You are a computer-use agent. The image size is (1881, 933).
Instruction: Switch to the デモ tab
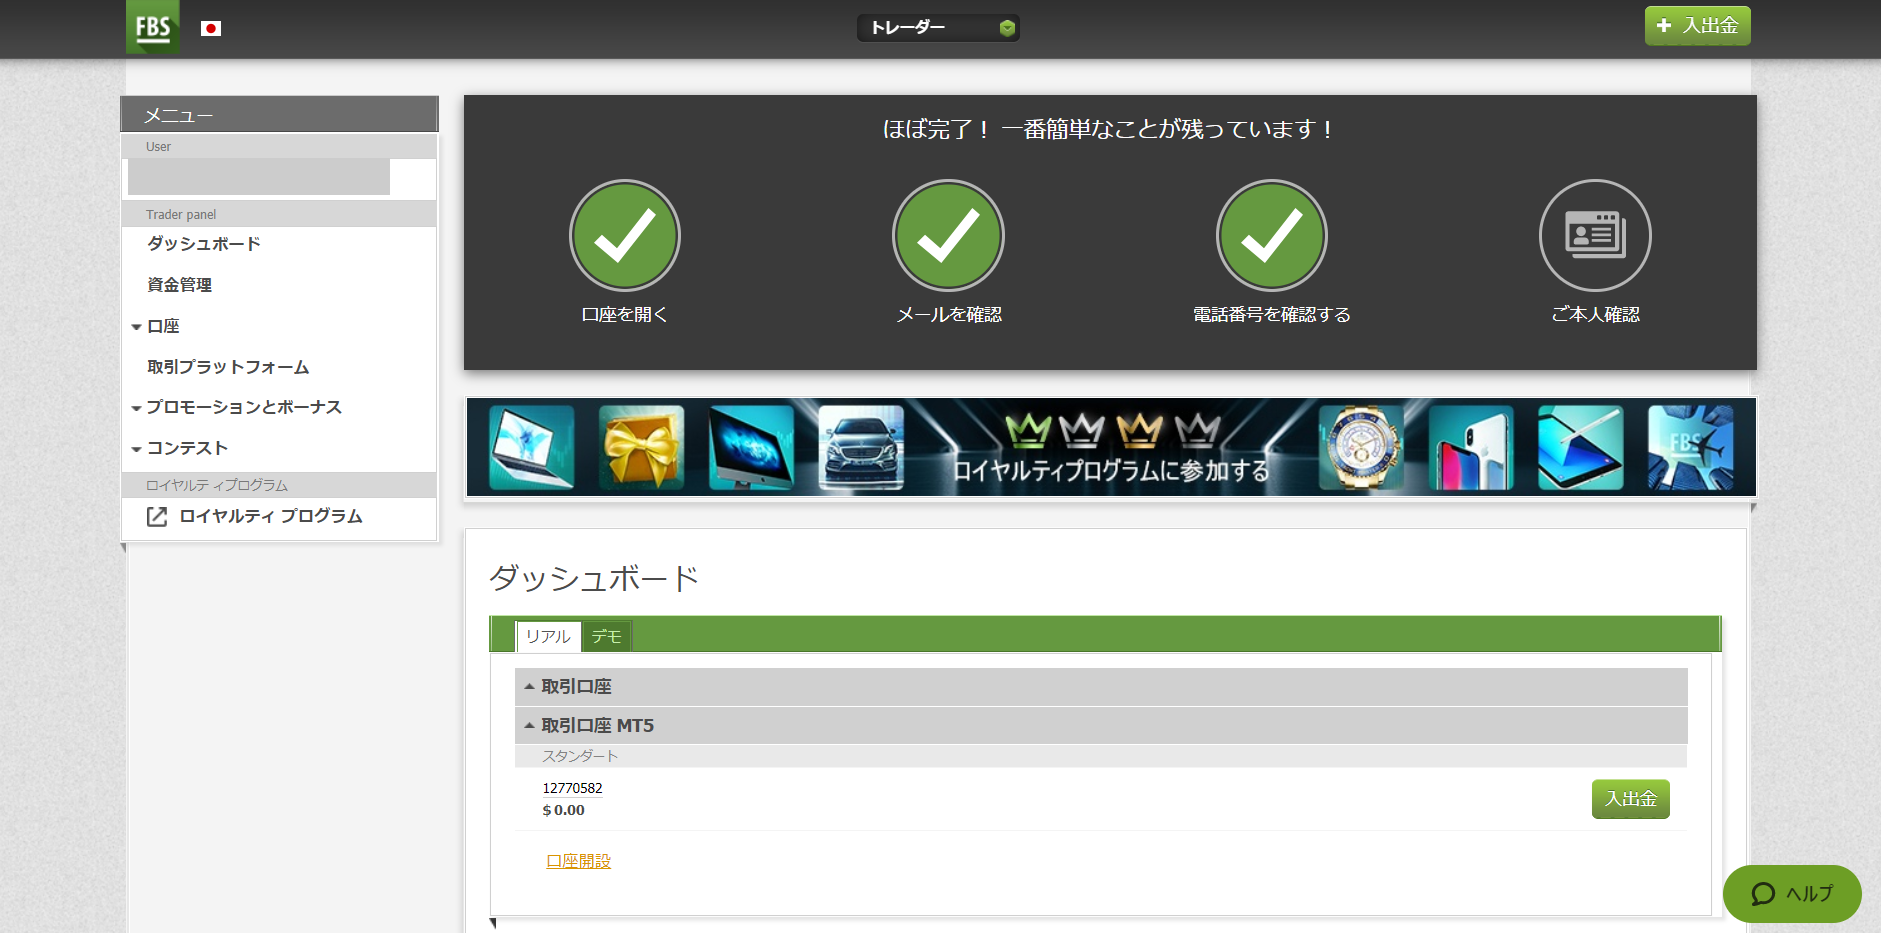[606, 637]
